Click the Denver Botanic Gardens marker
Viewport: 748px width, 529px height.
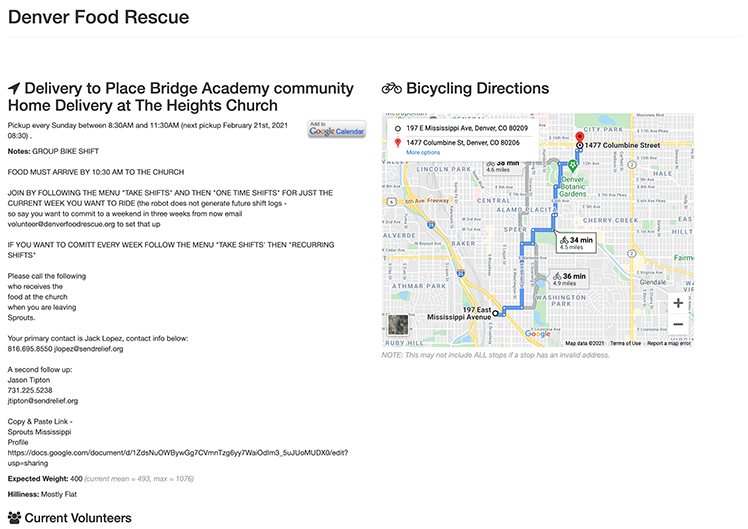click(x=573, y=166)
